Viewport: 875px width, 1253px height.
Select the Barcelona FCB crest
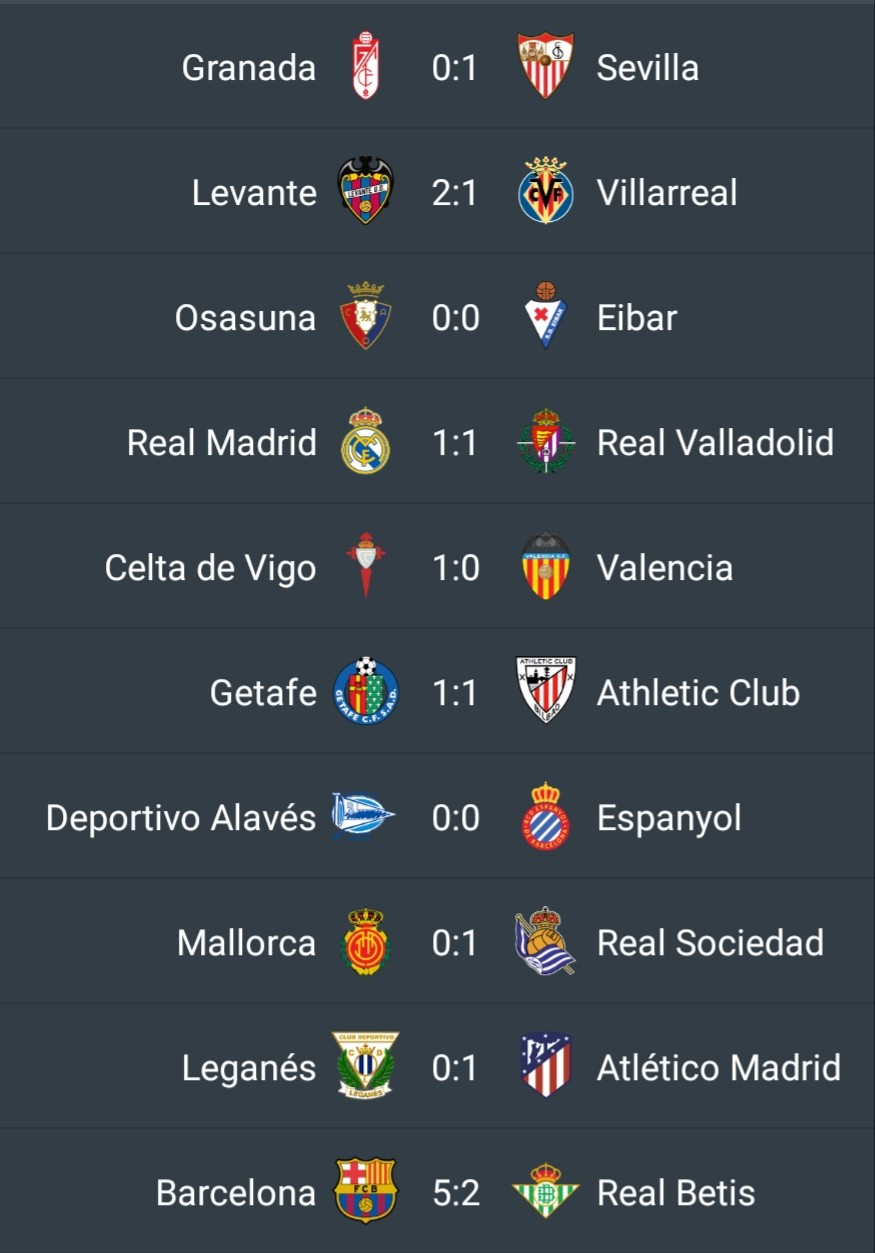tap(365, 1191)
